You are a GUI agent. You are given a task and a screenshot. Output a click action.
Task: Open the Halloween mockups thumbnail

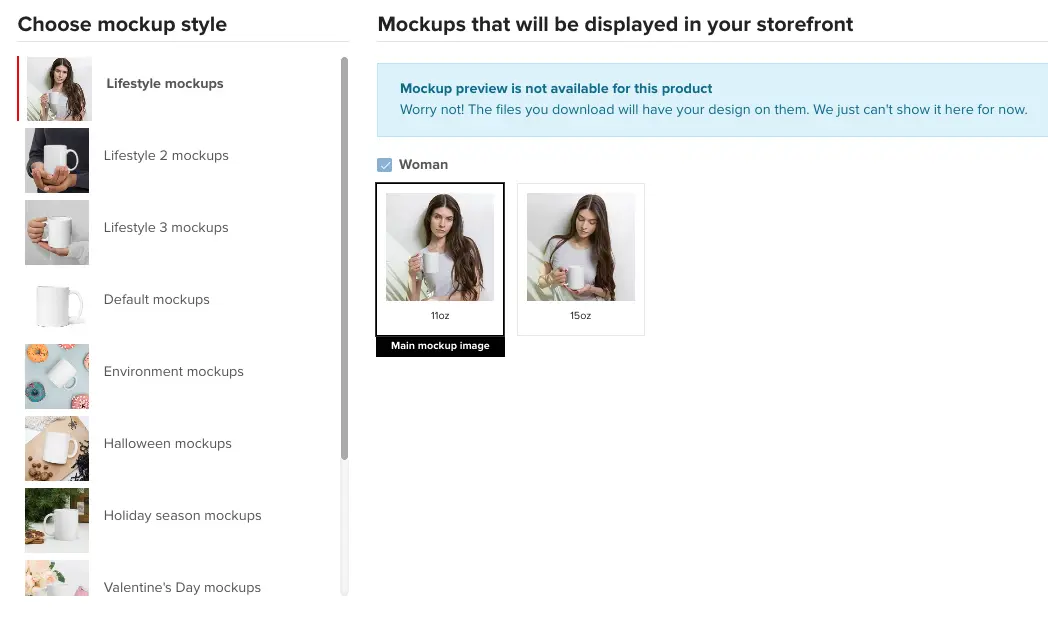(57, 448)
